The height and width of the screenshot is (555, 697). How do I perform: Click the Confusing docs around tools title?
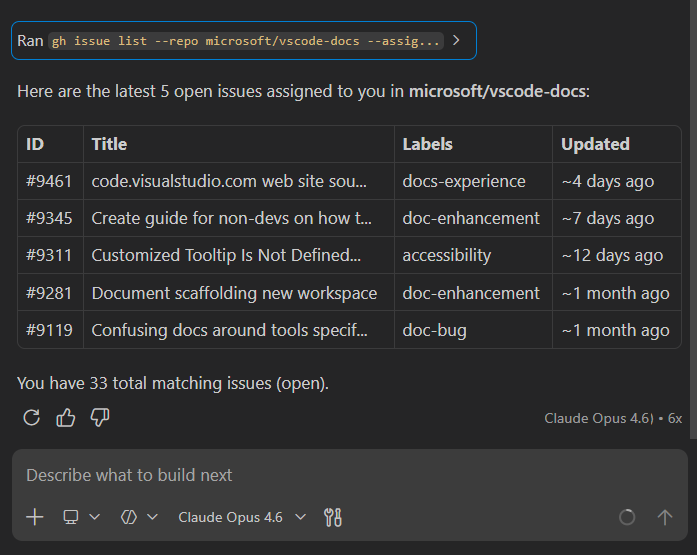click(230, 330)
